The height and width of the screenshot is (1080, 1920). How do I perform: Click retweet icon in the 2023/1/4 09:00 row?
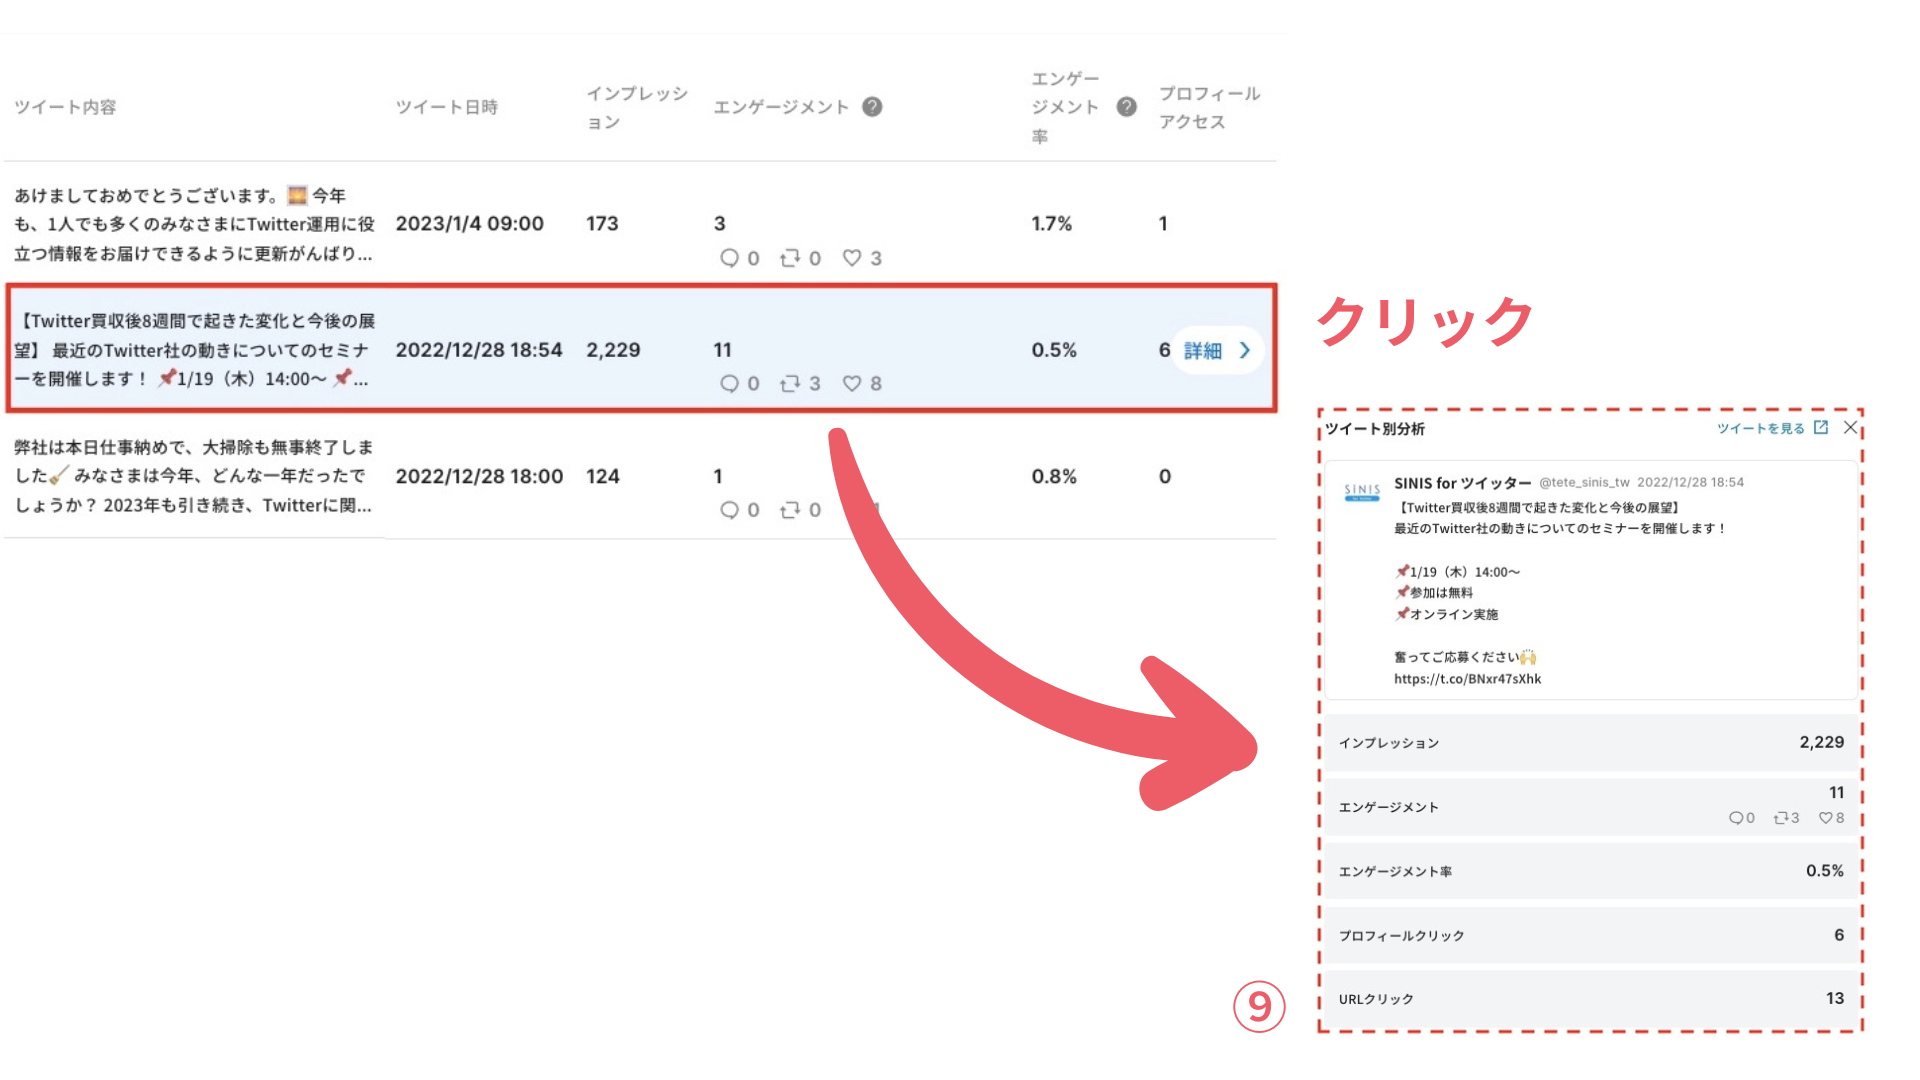tap(790, 258)
